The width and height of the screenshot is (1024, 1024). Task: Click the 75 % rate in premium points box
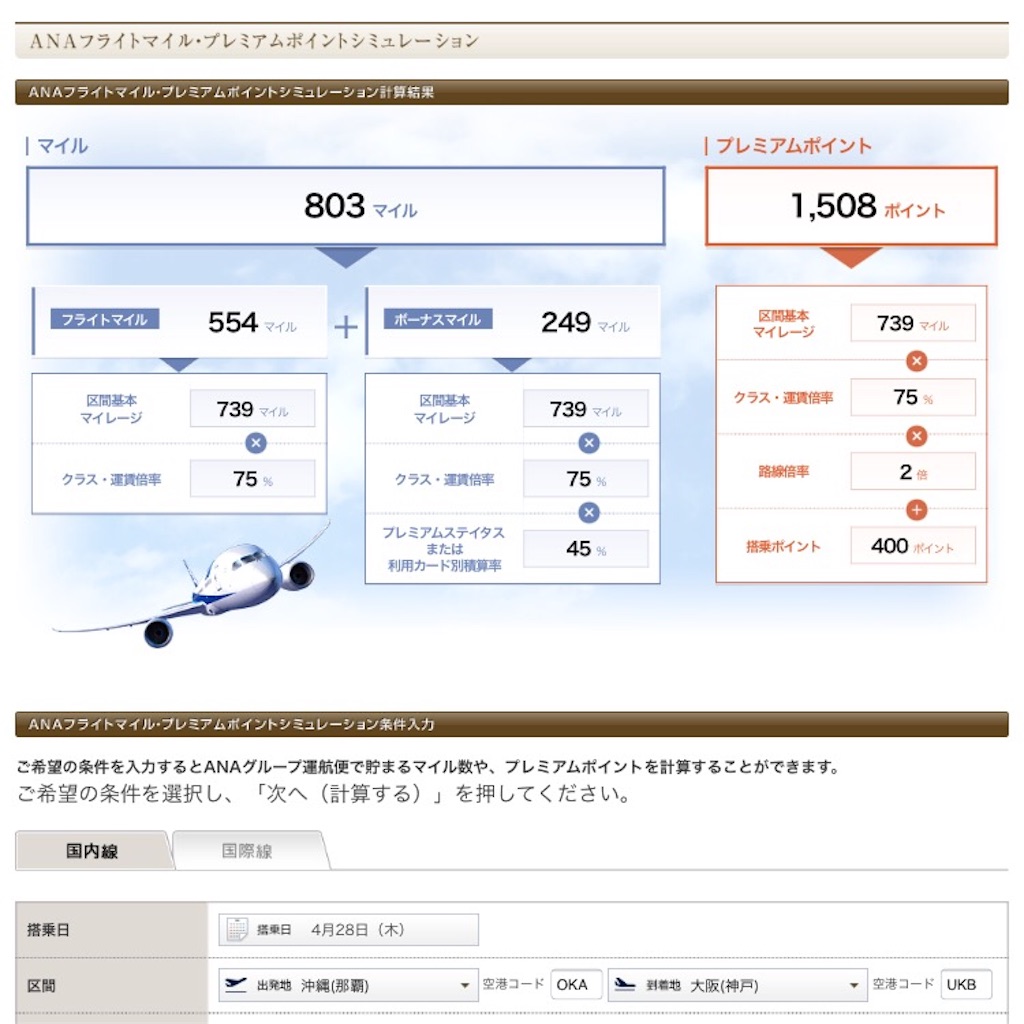click(913, 397)
